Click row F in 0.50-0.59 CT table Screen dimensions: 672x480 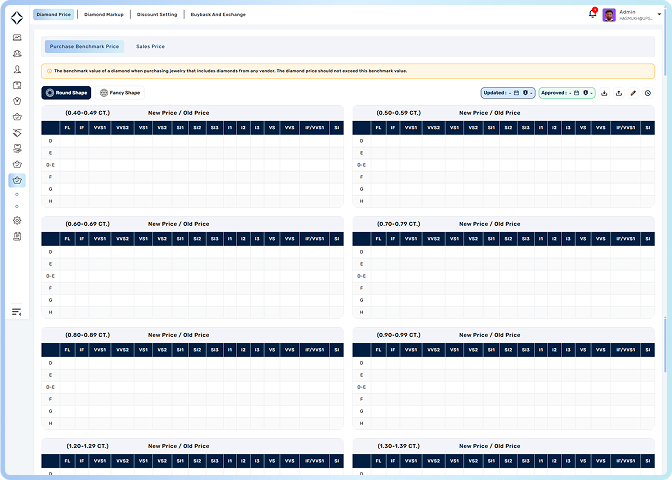[504, 177]
